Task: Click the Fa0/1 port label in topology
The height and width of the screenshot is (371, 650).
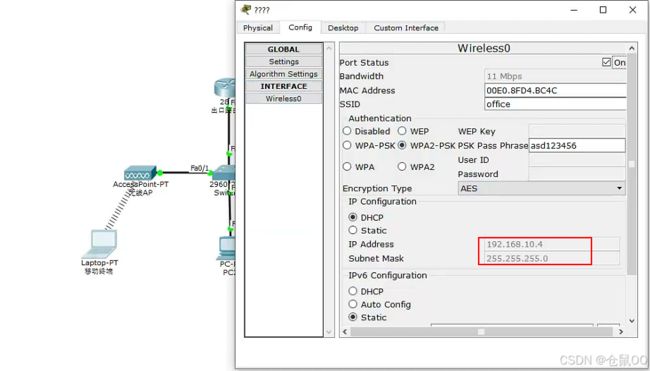Action: point(199,168)
